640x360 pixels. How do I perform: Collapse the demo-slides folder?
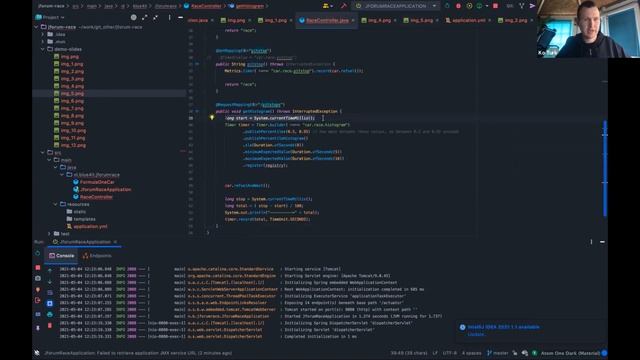tap(43, 49)
